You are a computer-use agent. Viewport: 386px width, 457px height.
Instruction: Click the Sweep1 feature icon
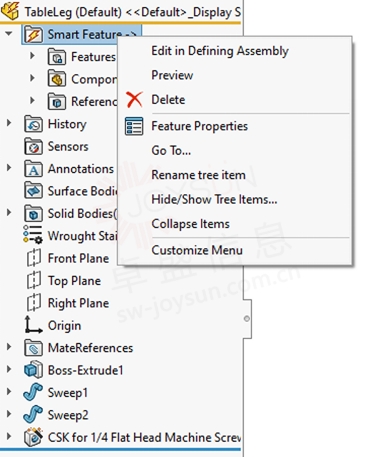pos(33,392)
